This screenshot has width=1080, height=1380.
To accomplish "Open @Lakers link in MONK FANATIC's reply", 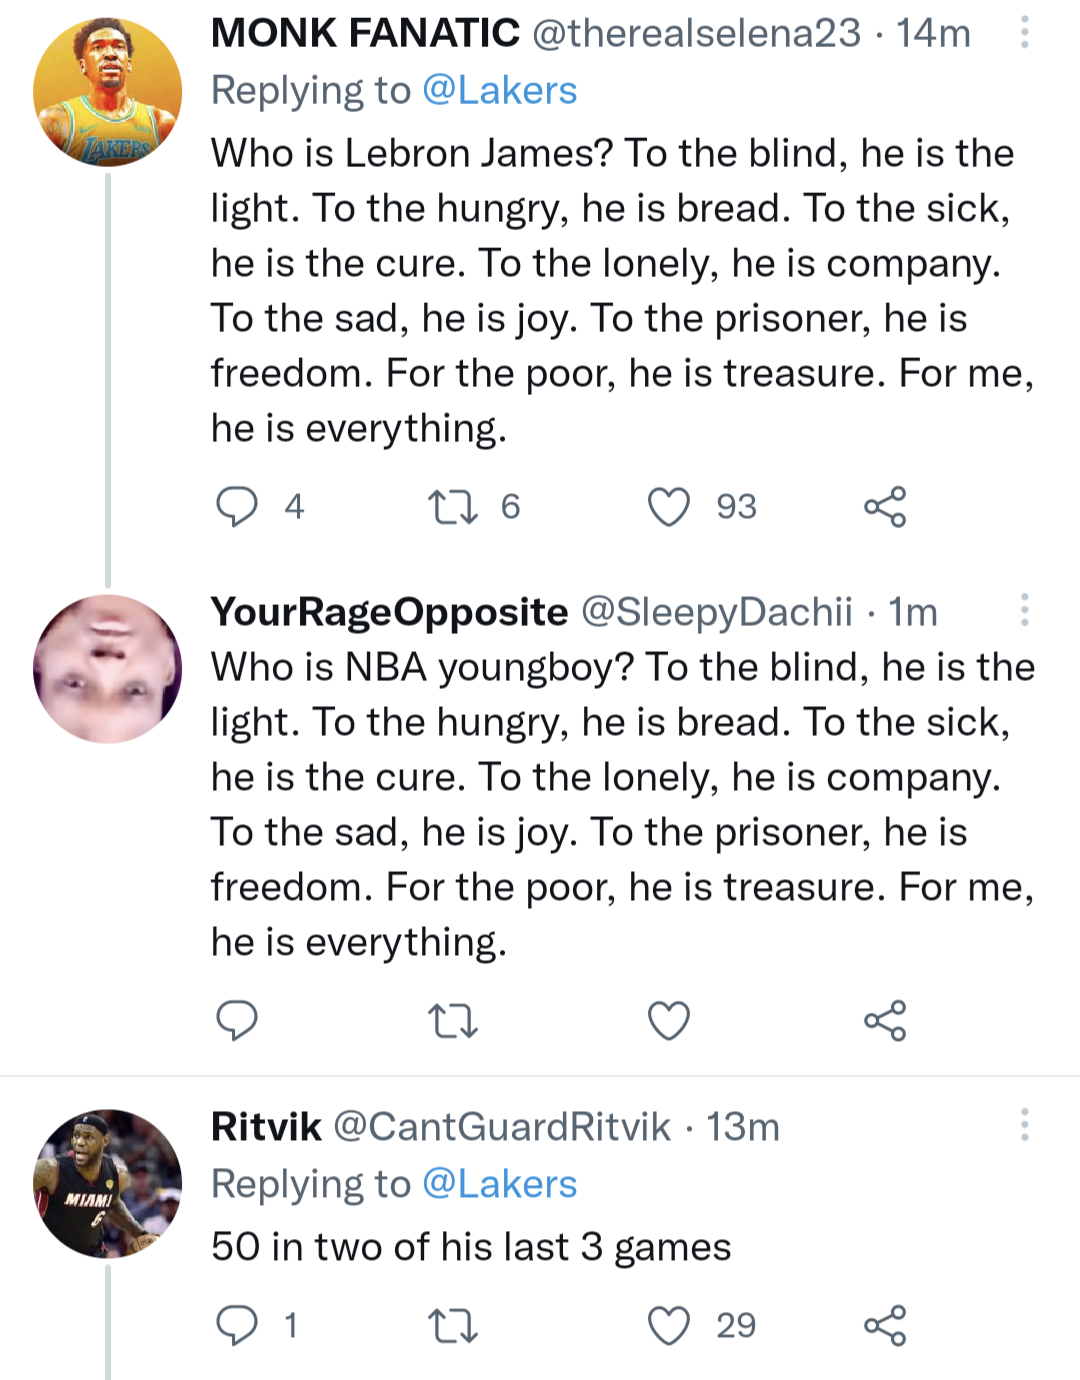I will (499, 91).
